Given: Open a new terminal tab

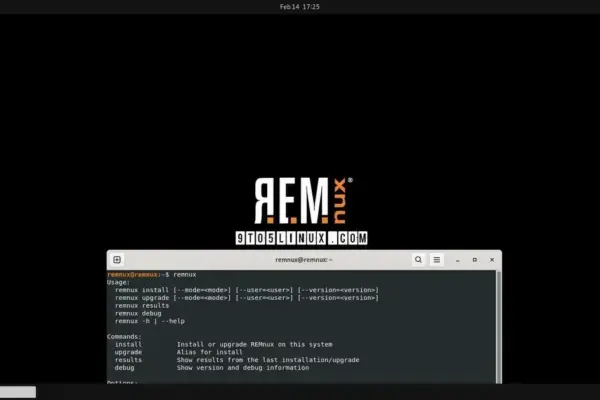Looking at the screenshot, I should (x=117, y=260).
